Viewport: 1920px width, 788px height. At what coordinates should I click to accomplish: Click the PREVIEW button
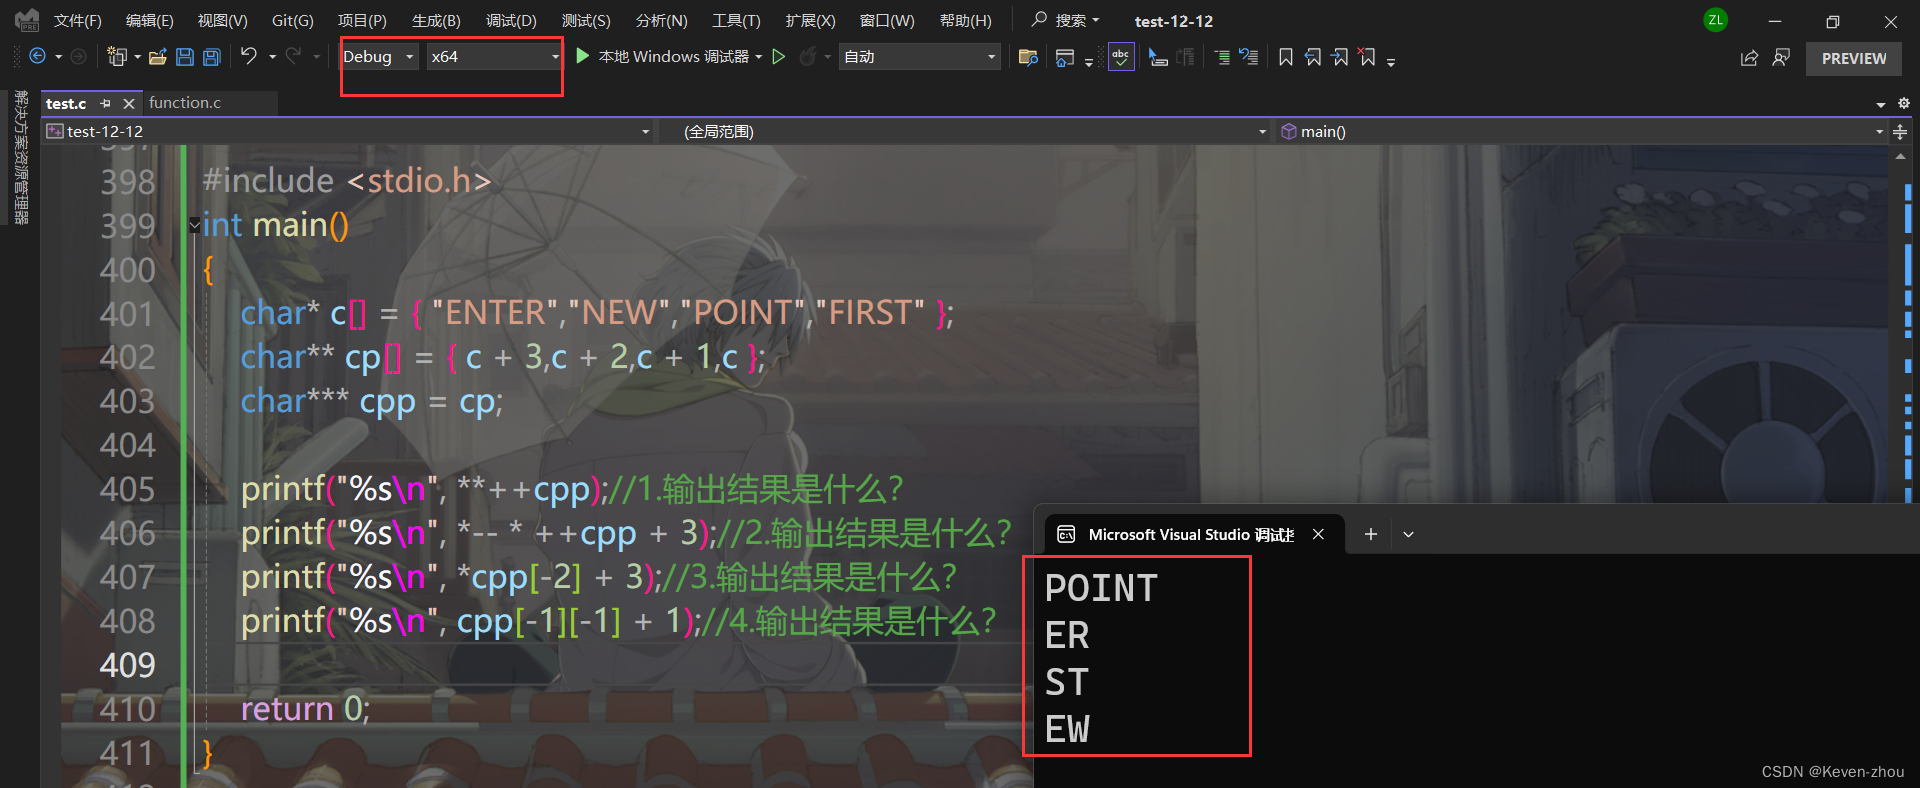tap(1854, 58)
